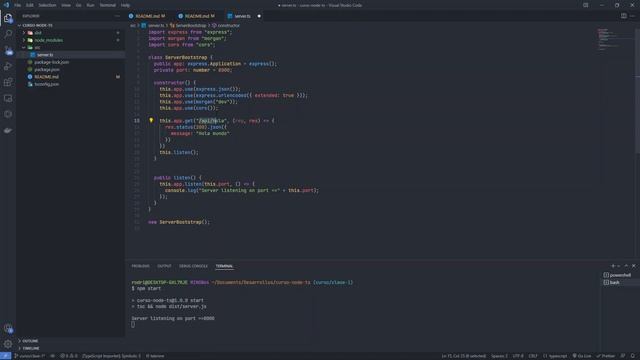
Task: Open the Selection menu
Action: pyautogui.click(x=47, y=5)
